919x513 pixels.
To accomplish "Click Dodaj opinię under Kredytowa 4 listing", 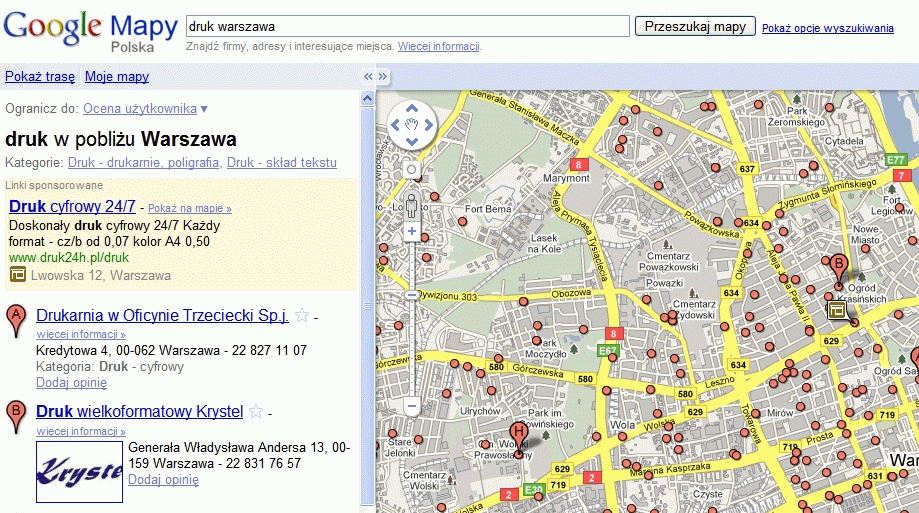I will 72,383.
